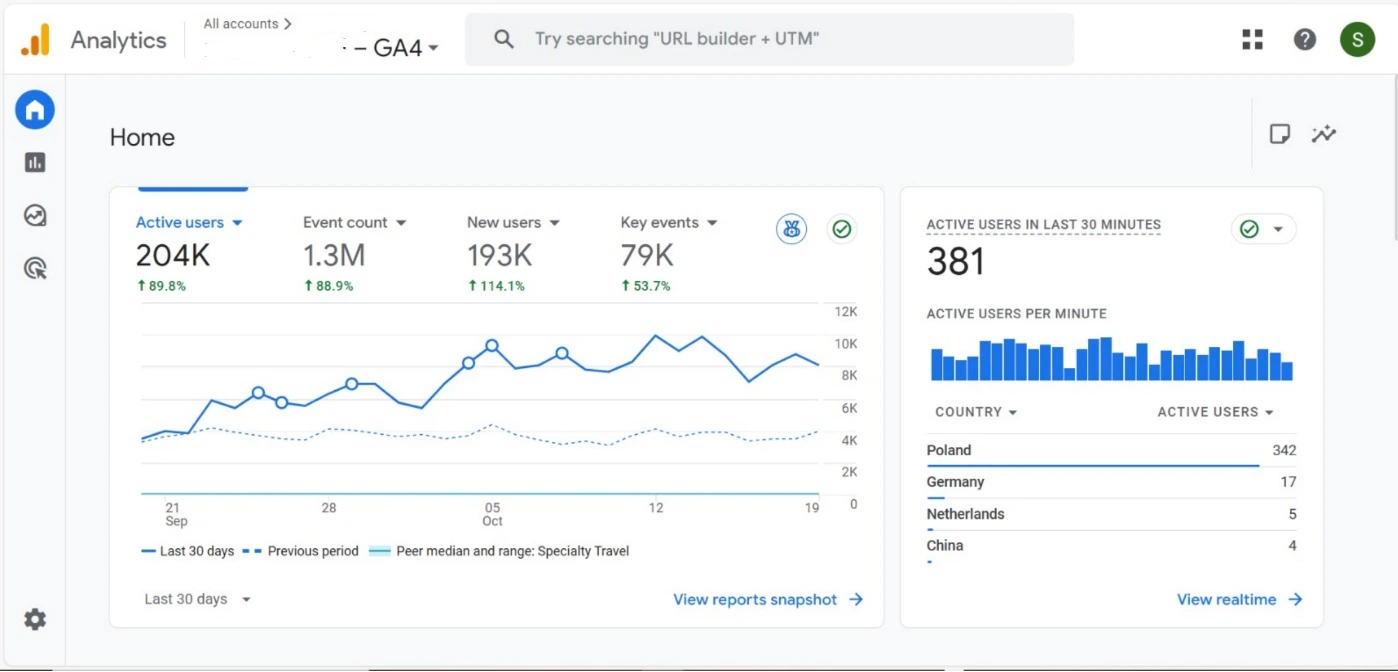Open the Explore icon in sidebar

click(x=35, y=215)
